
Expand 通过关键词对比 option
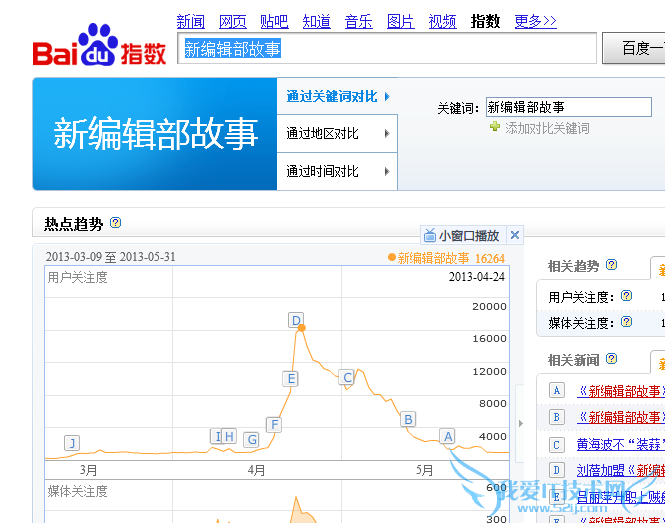(337, 97)
